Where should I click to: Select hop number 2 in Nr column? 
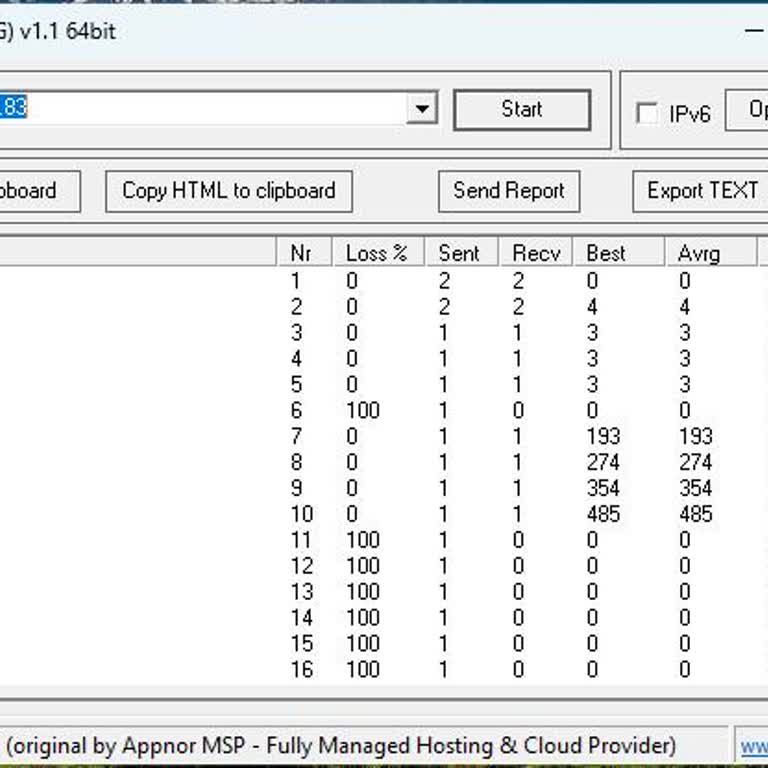click(296, 307)
